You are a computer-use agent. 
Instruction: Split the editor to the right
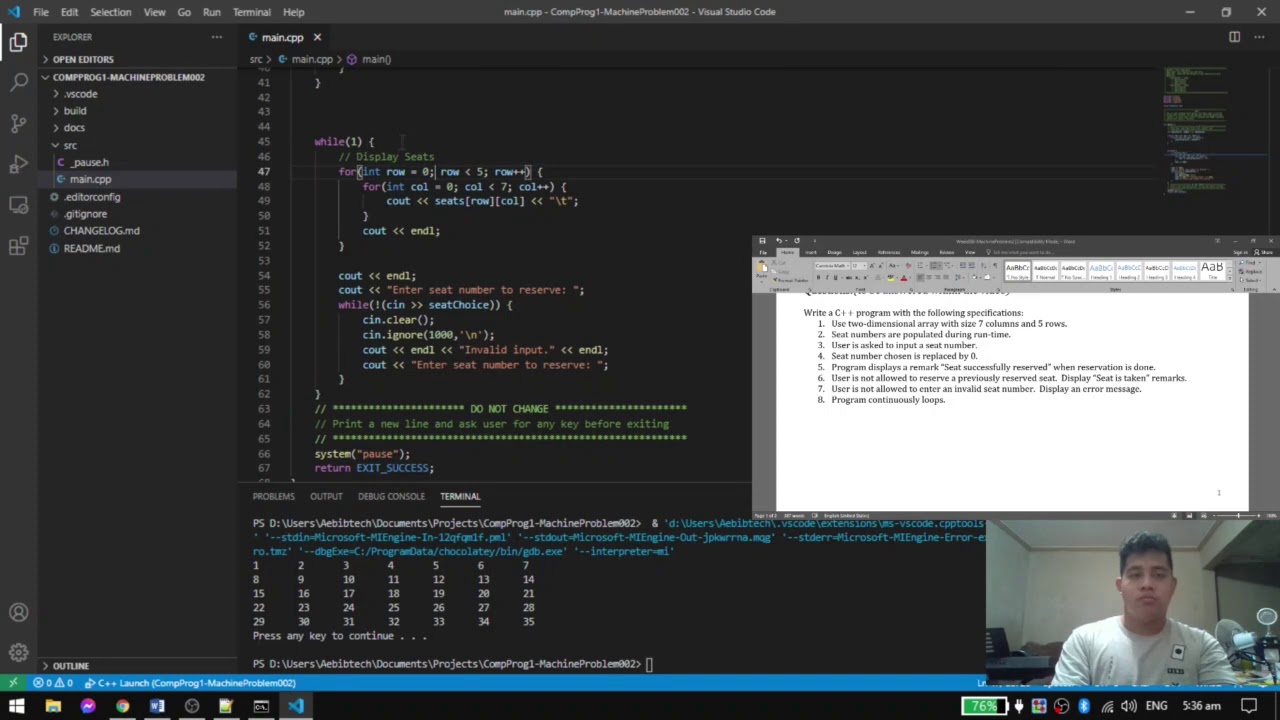click(1234, 37)
